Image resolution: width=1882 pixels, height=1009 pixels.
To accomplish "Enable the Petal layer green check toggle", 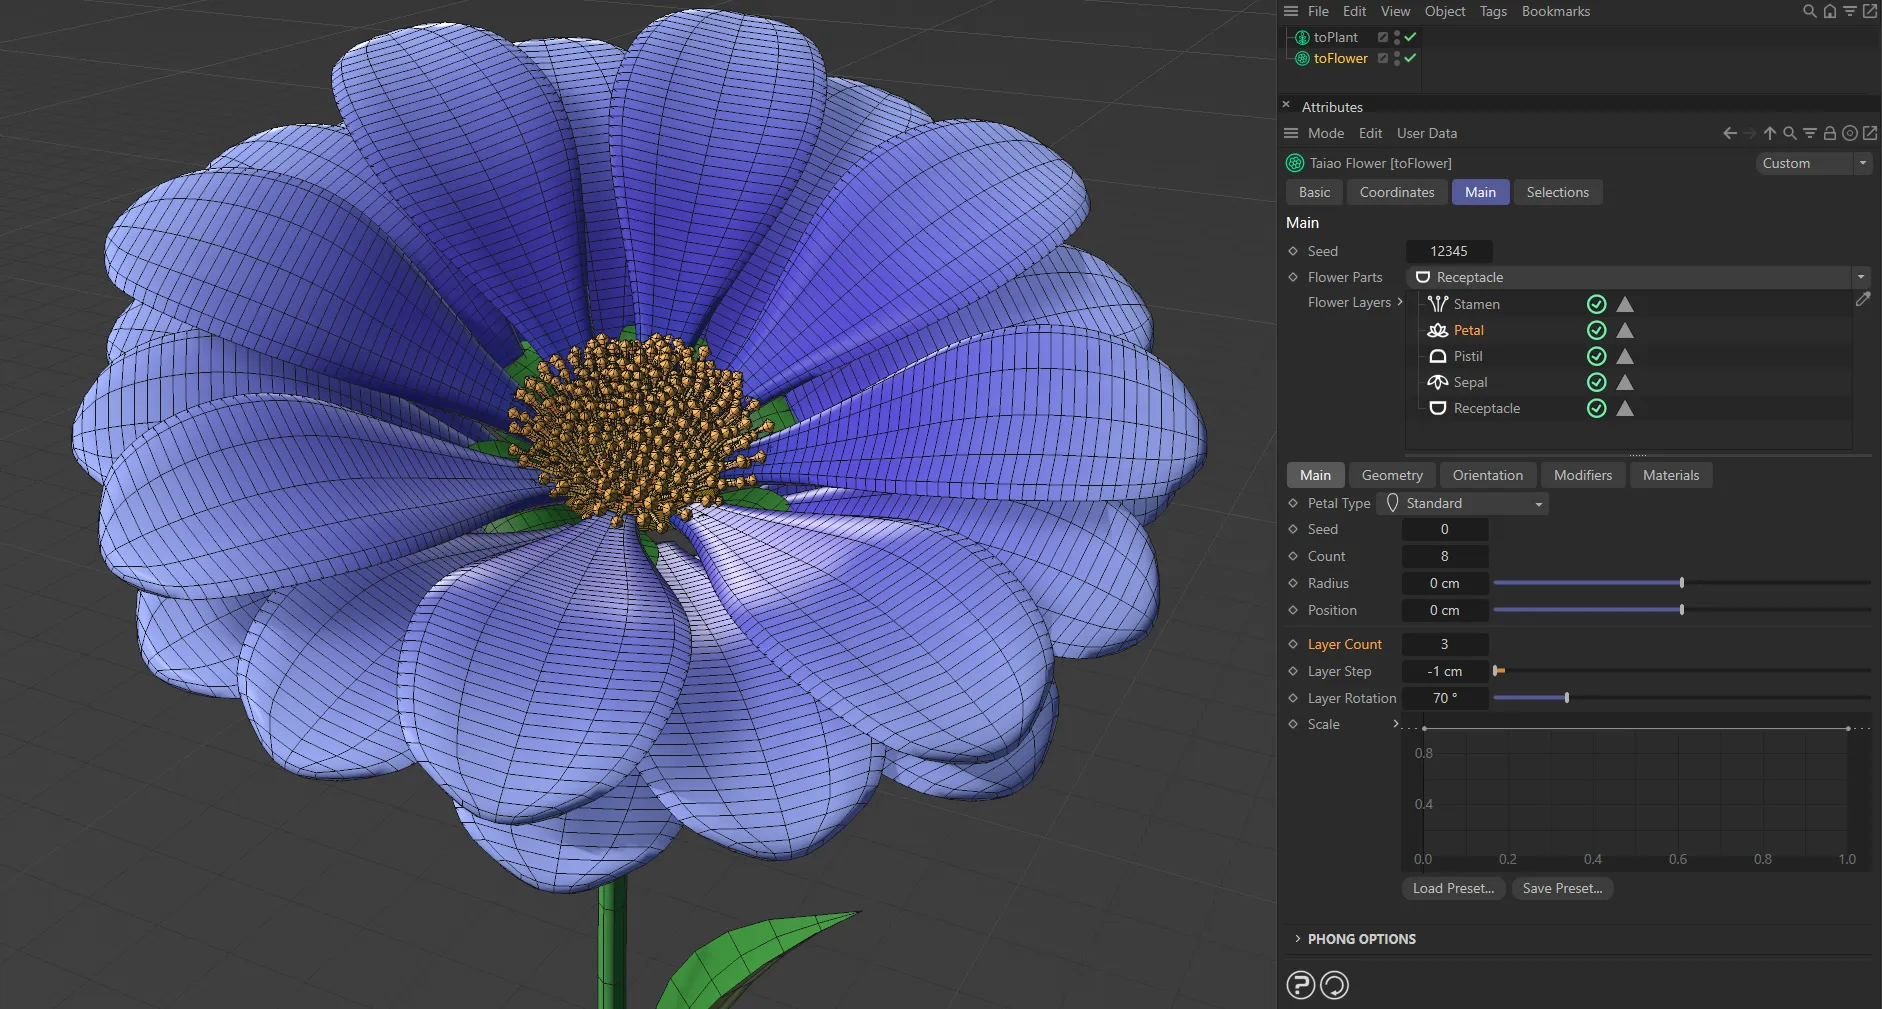I will [x=1596, y=330].
